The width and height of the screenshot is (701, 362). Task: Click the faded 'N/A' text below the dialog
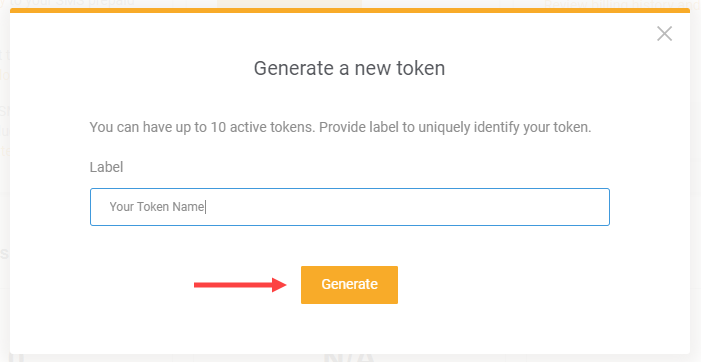[349, 358]
